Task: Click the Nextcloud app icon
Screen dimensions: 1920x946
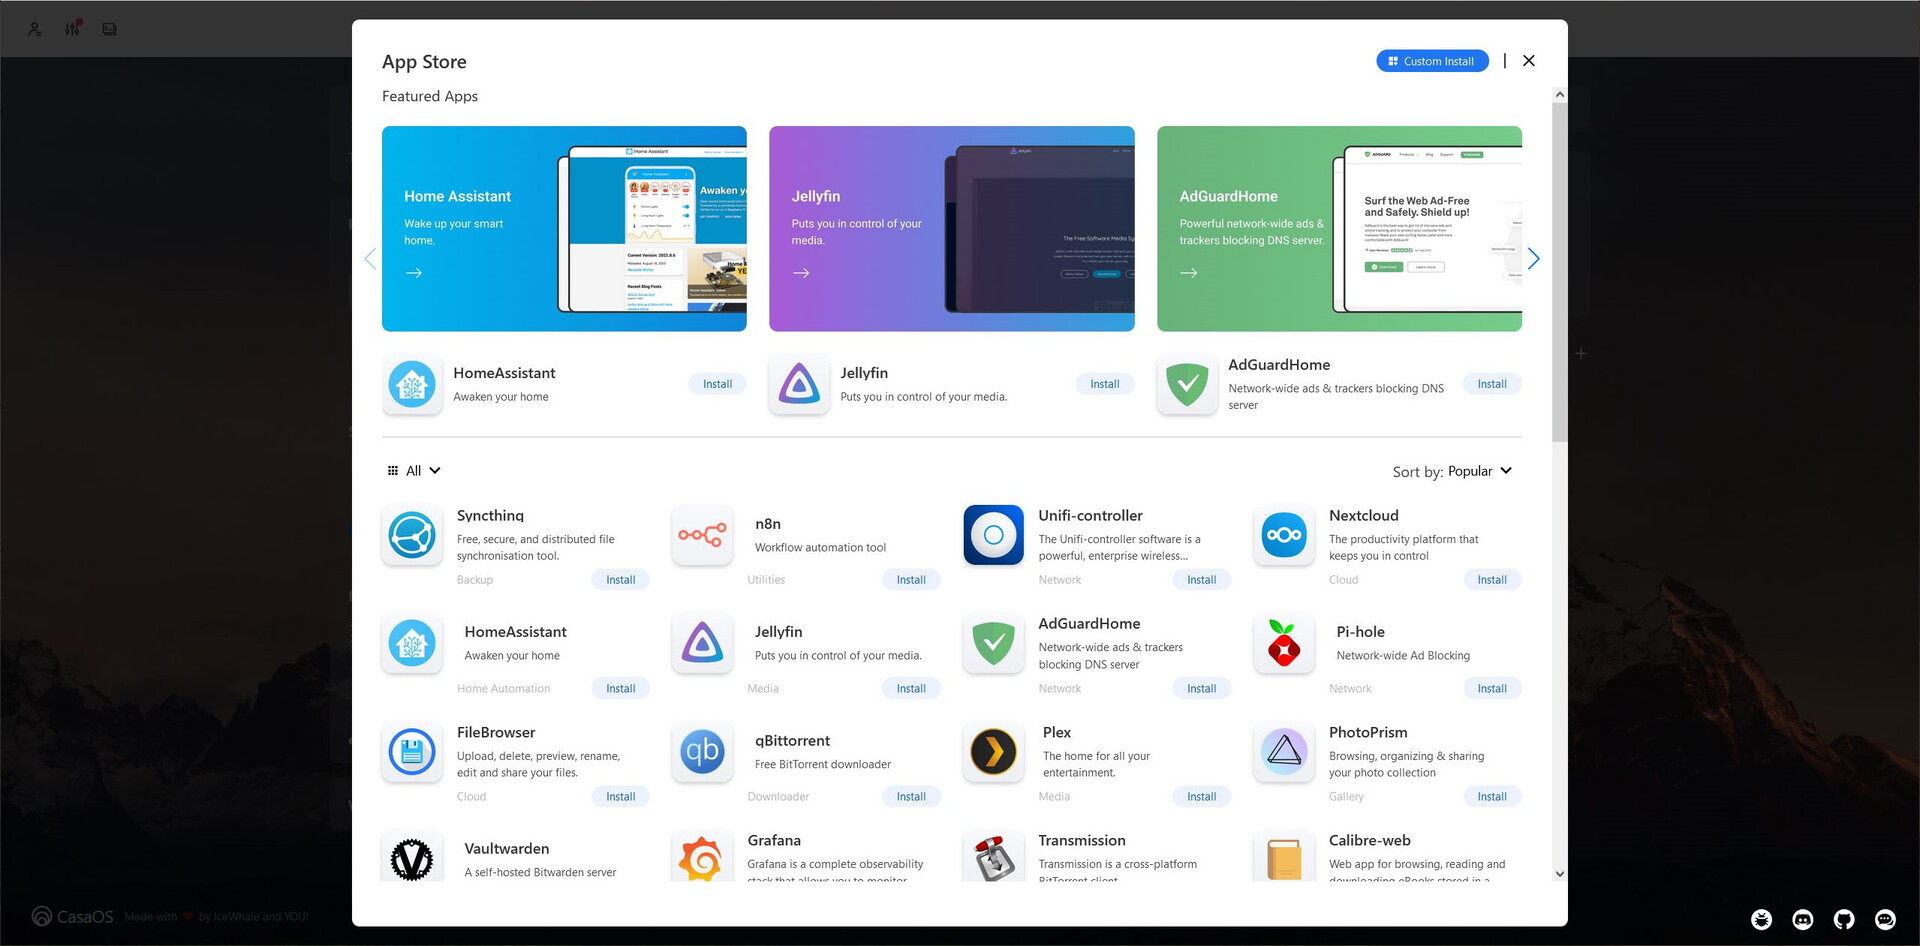Action: point(1284,535)
